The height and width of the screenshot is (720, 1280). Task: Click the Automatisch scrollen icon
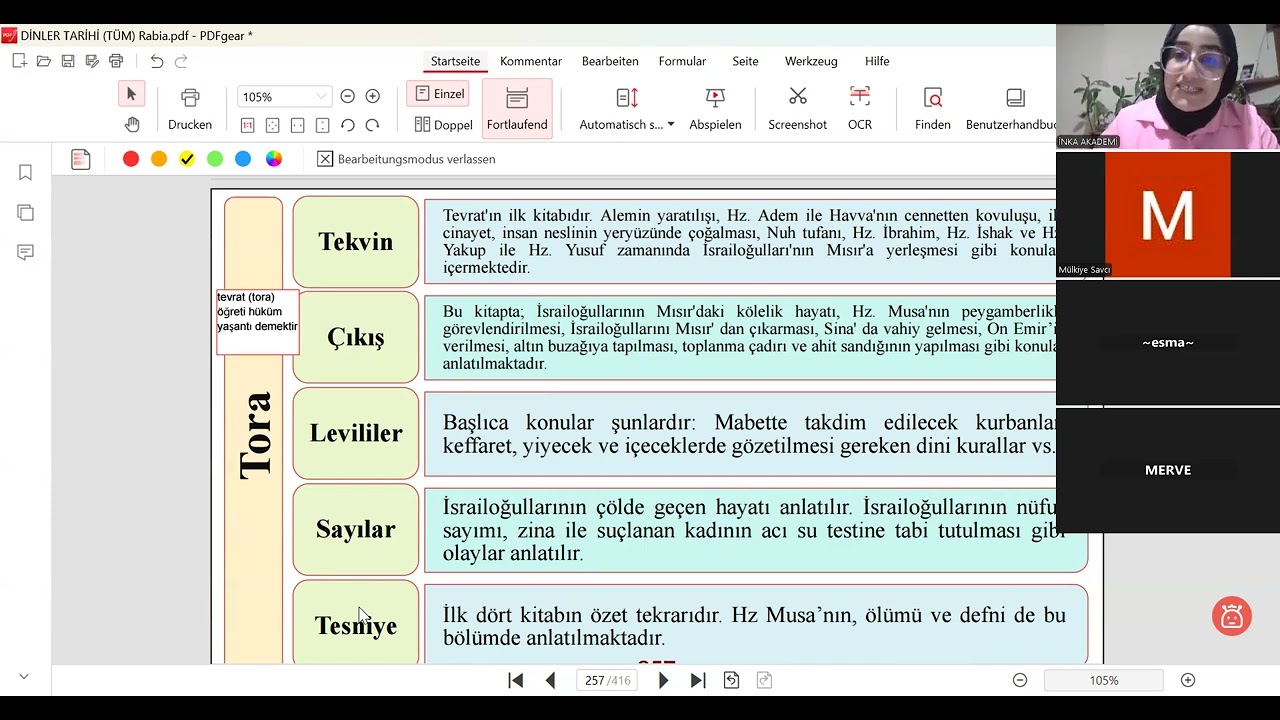coord(627,98)
